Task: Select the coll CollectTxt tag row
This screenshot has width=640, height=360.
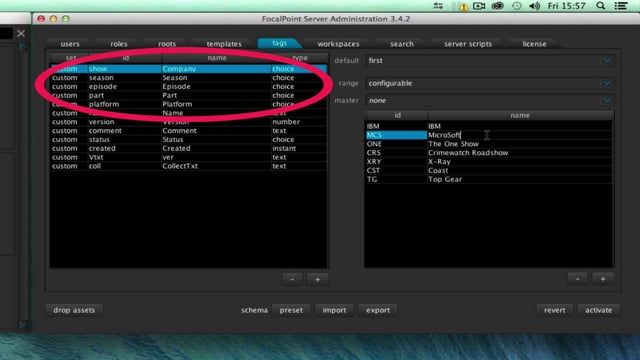Action: (x=188, y=166)
